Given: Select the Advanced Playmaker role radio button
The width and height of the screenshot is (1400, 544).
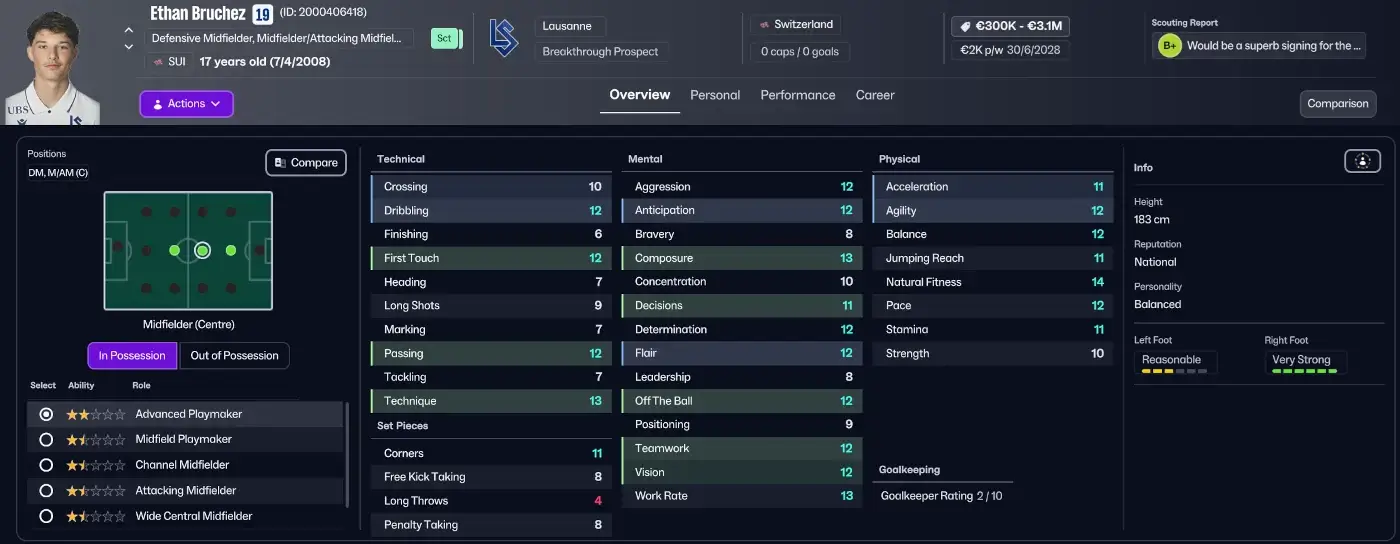Looking at the screenshot, I should 45,414.
